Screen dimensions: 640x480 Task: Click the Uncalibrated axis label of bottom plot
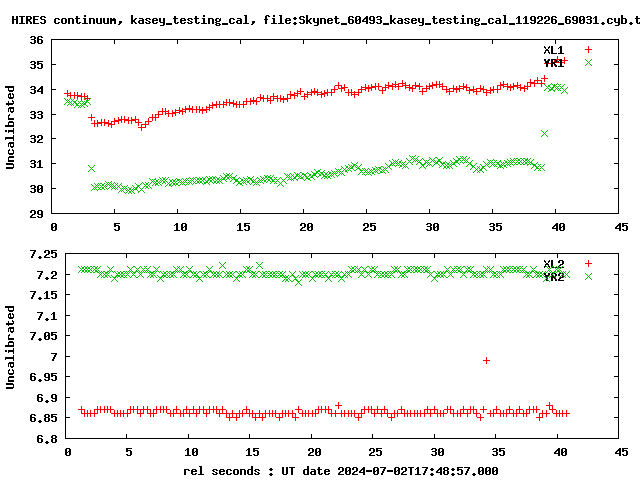[10, 347]
